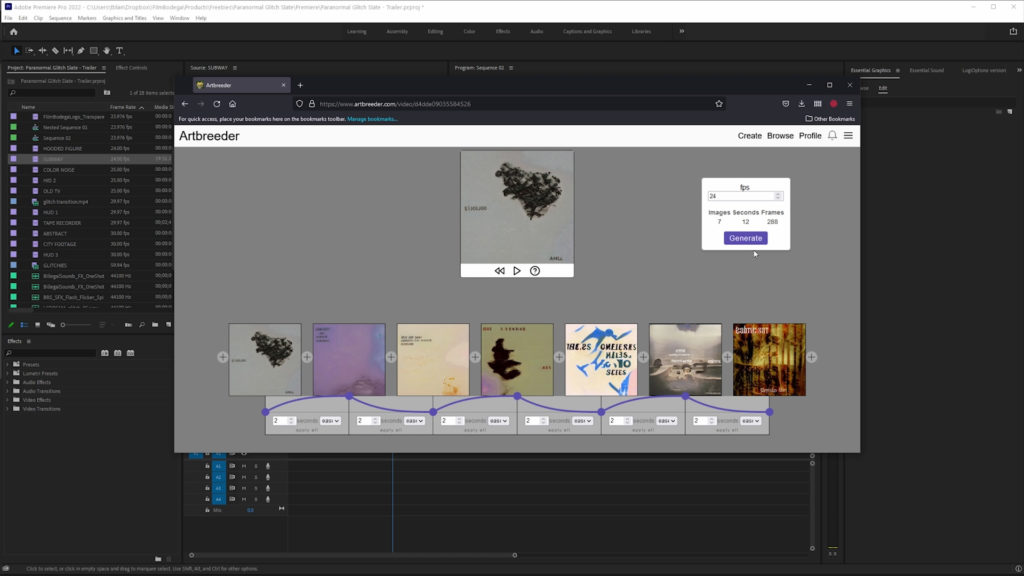1024x576 pixels.
Task: Click the Premiere Home icon
Action: [x=14, y=31]
